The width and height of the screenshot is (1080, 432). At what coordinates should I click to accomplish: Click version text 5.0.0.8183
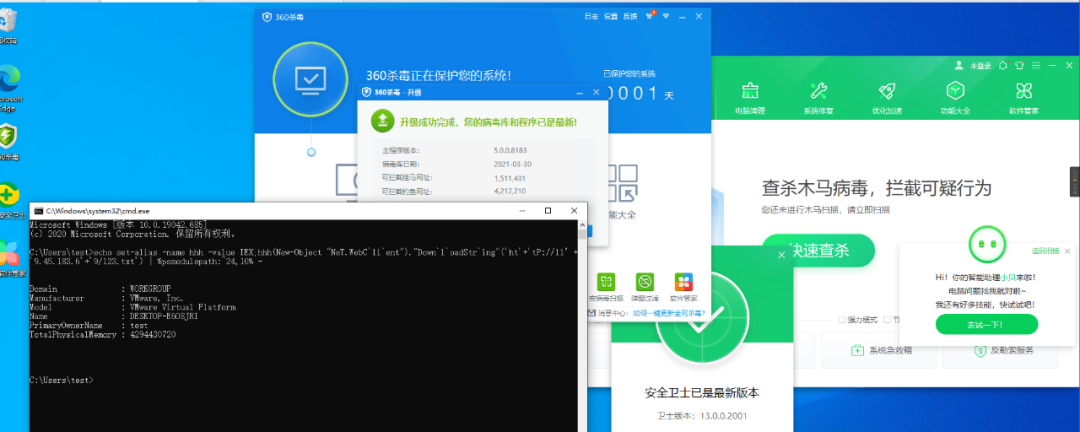[512, 150]
